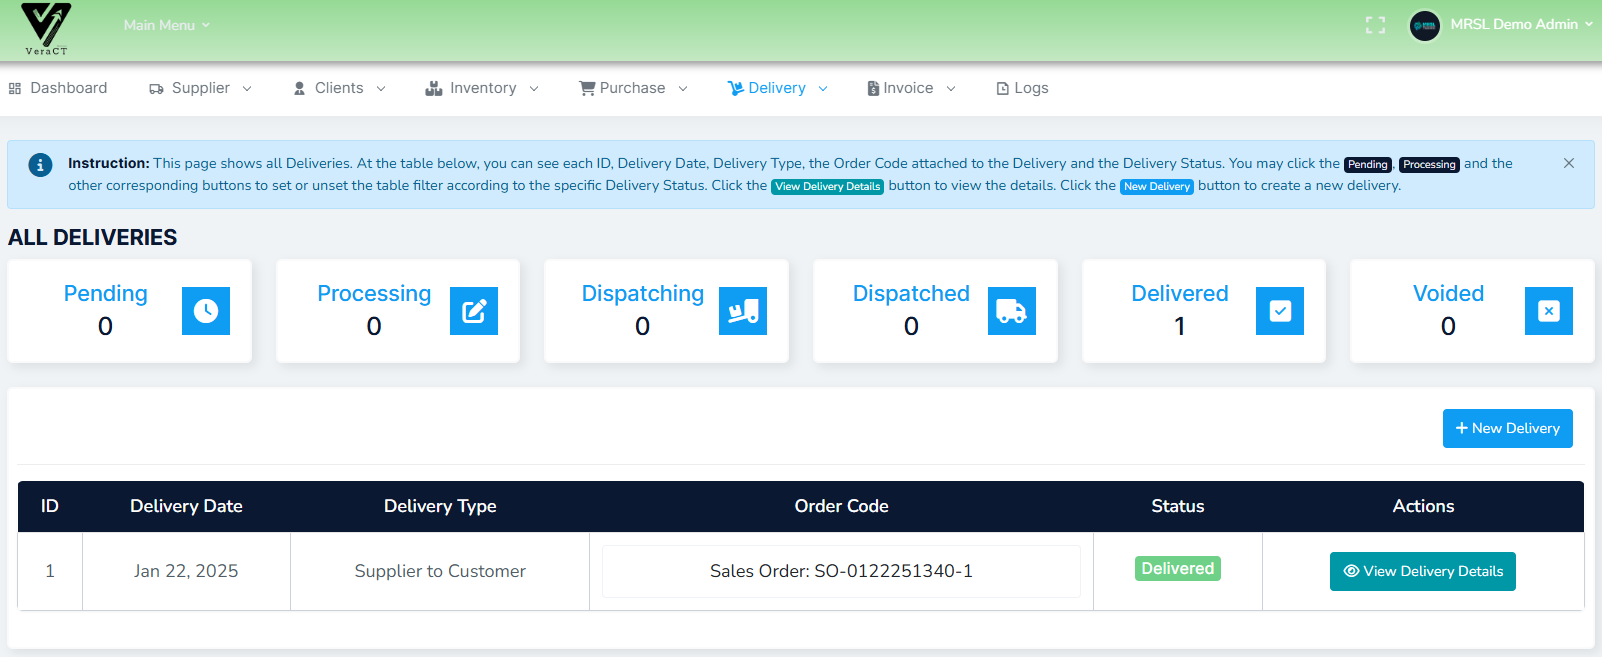The height and width of the screenshot is (657, 1602).
Task: Click the ALL DELIVERIES heading
Action: tap(92, 237)
